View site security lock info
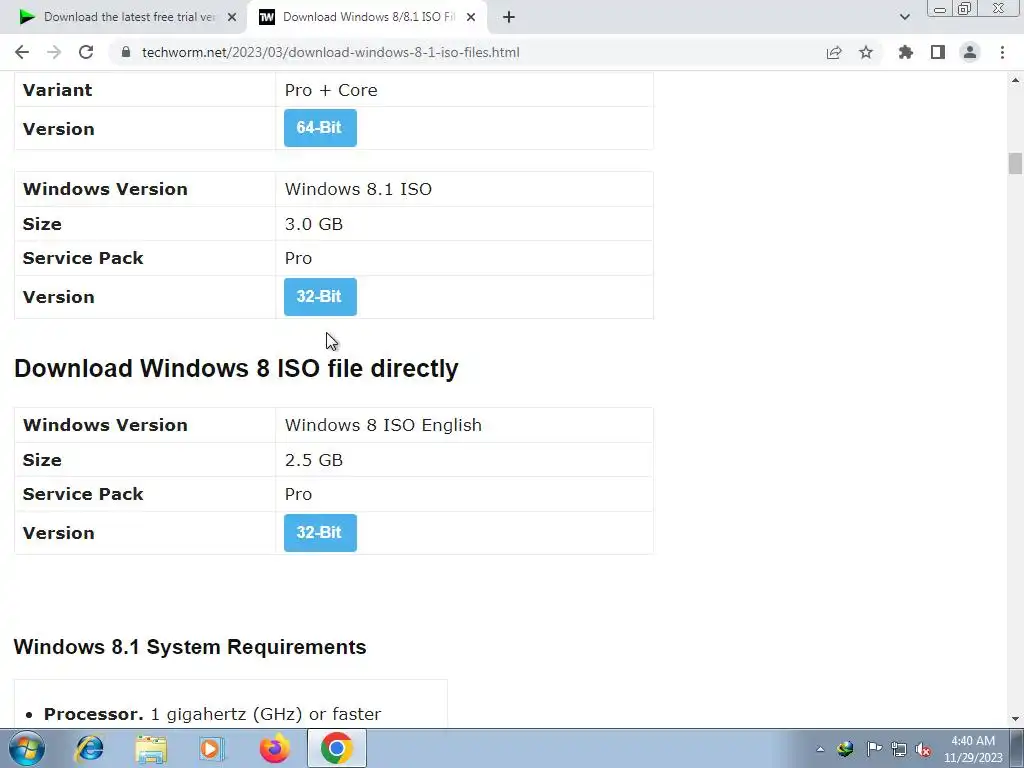The height and width of the screenshot is (768, 1024). pos(126,52)
